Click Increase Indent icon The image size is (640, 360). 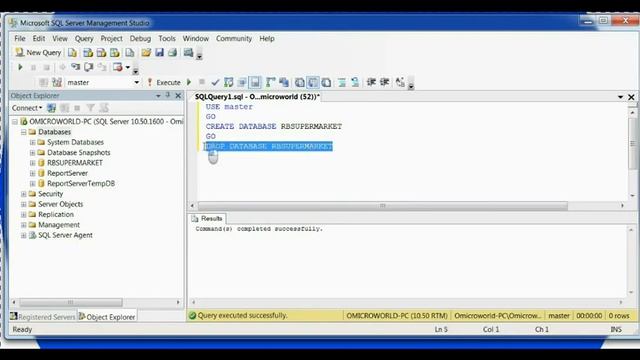(384, 82)
